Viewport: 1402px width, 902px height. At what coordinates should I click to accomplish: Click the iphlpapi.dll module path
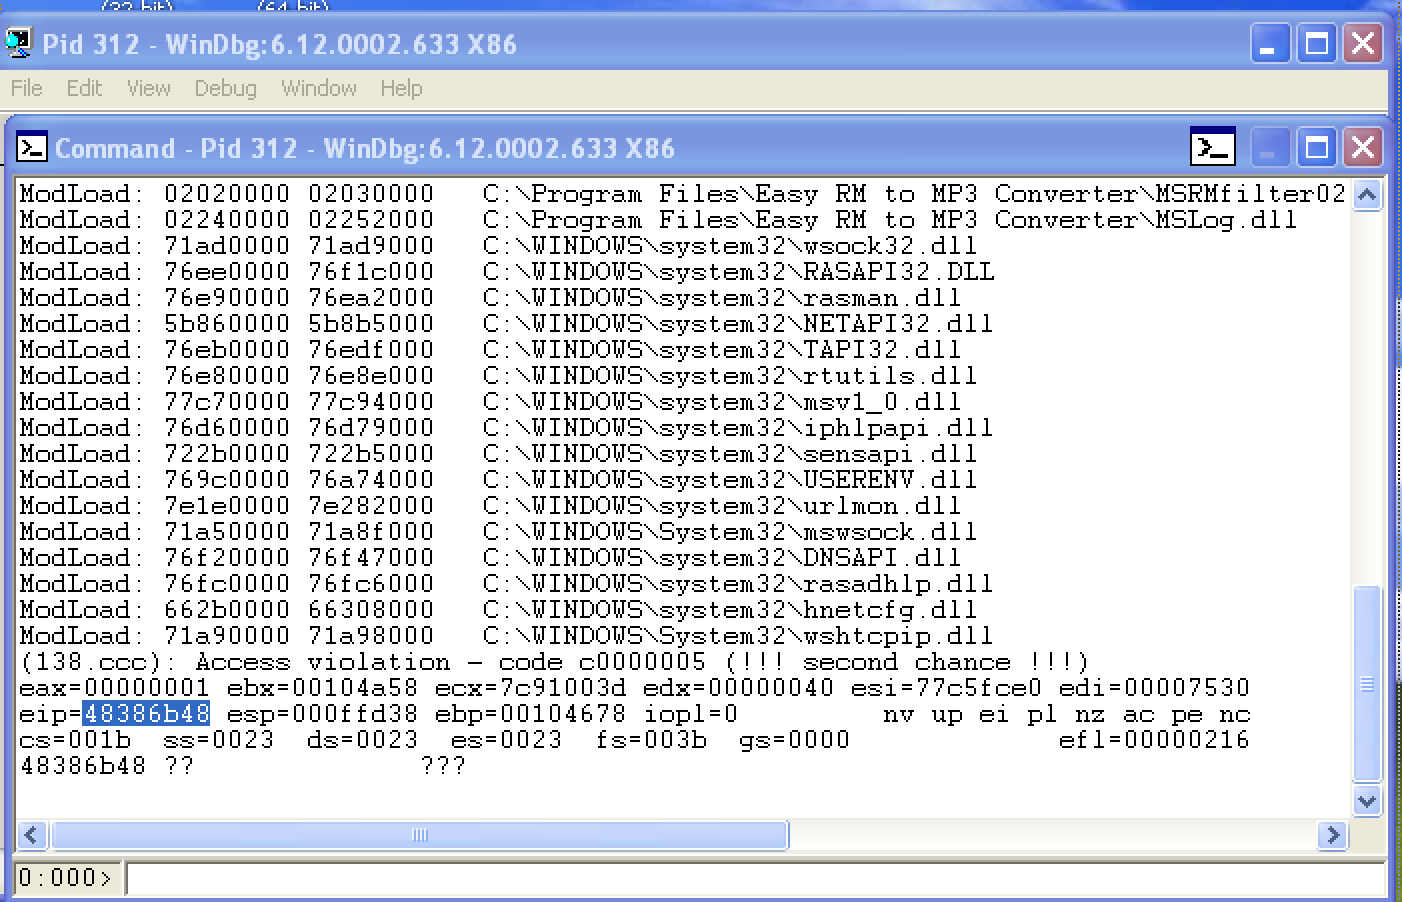[x=738, y=428]
